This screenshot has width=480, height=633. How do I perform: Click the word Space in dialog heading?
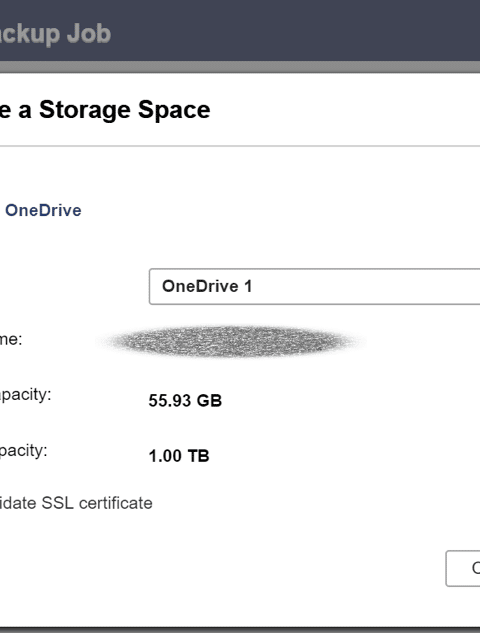[x=174, y=110]
